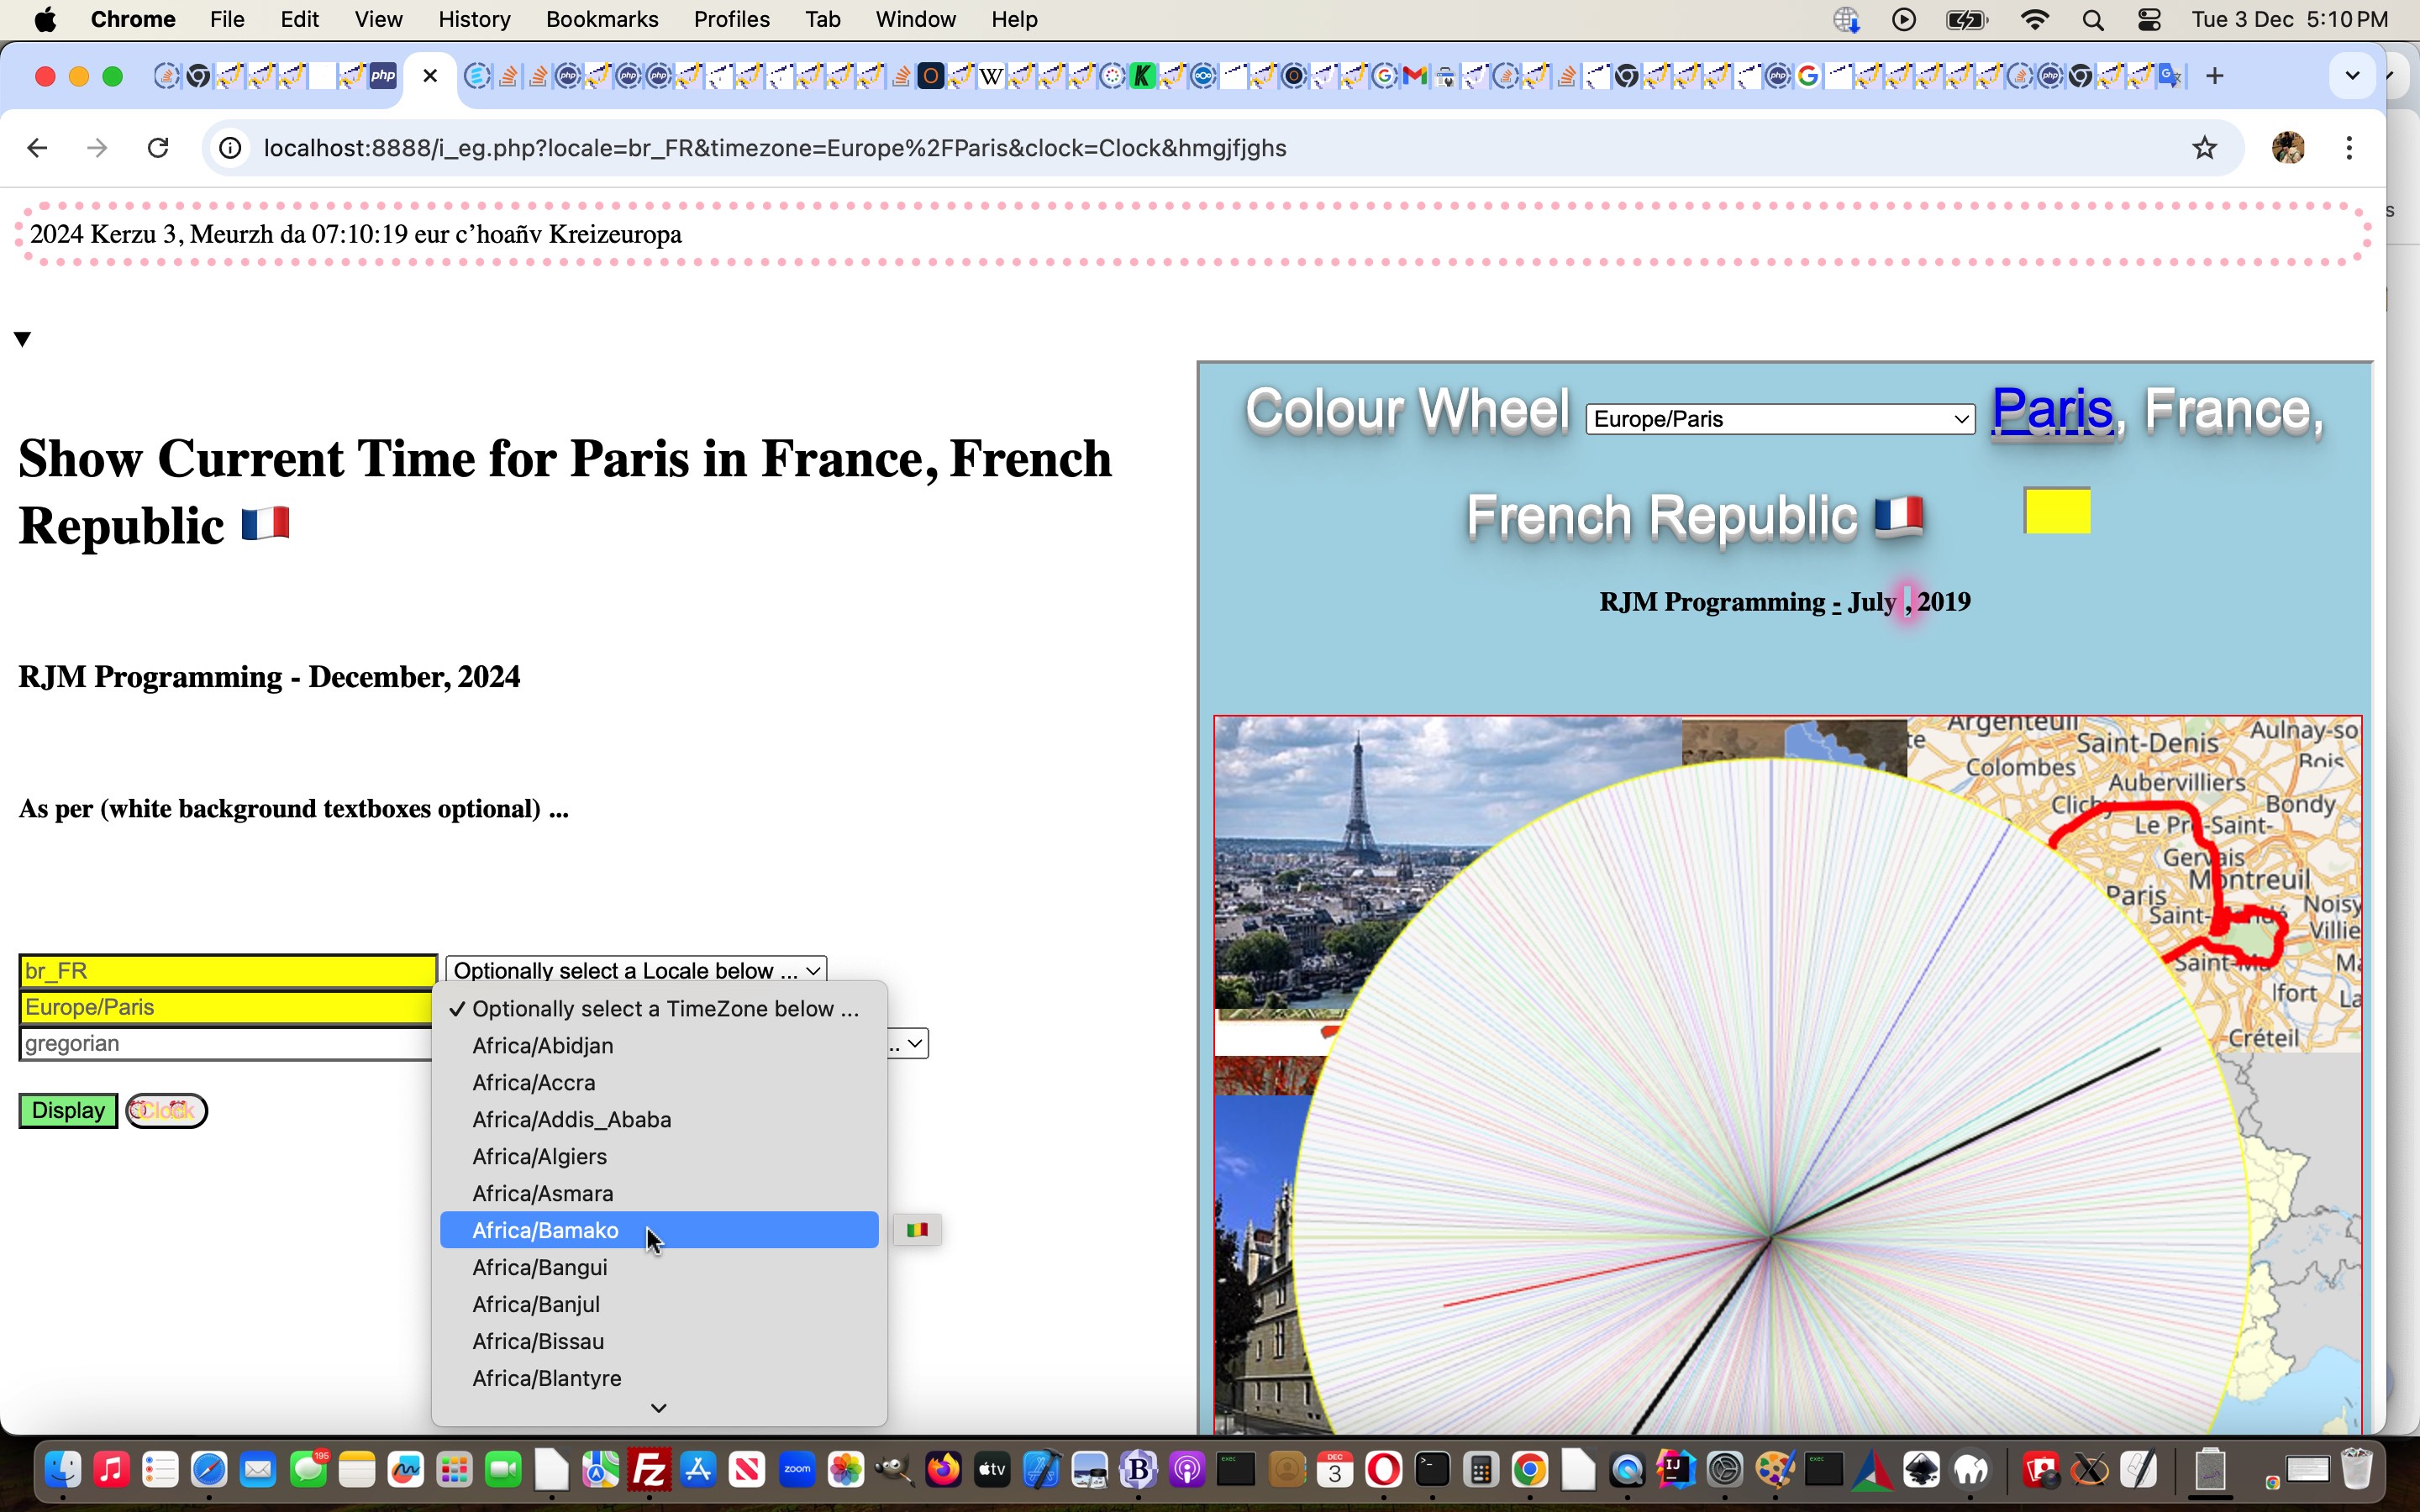Open System Preferences from the Dock
Screen dimensions: 2420x1512
pos(1725,1470)
